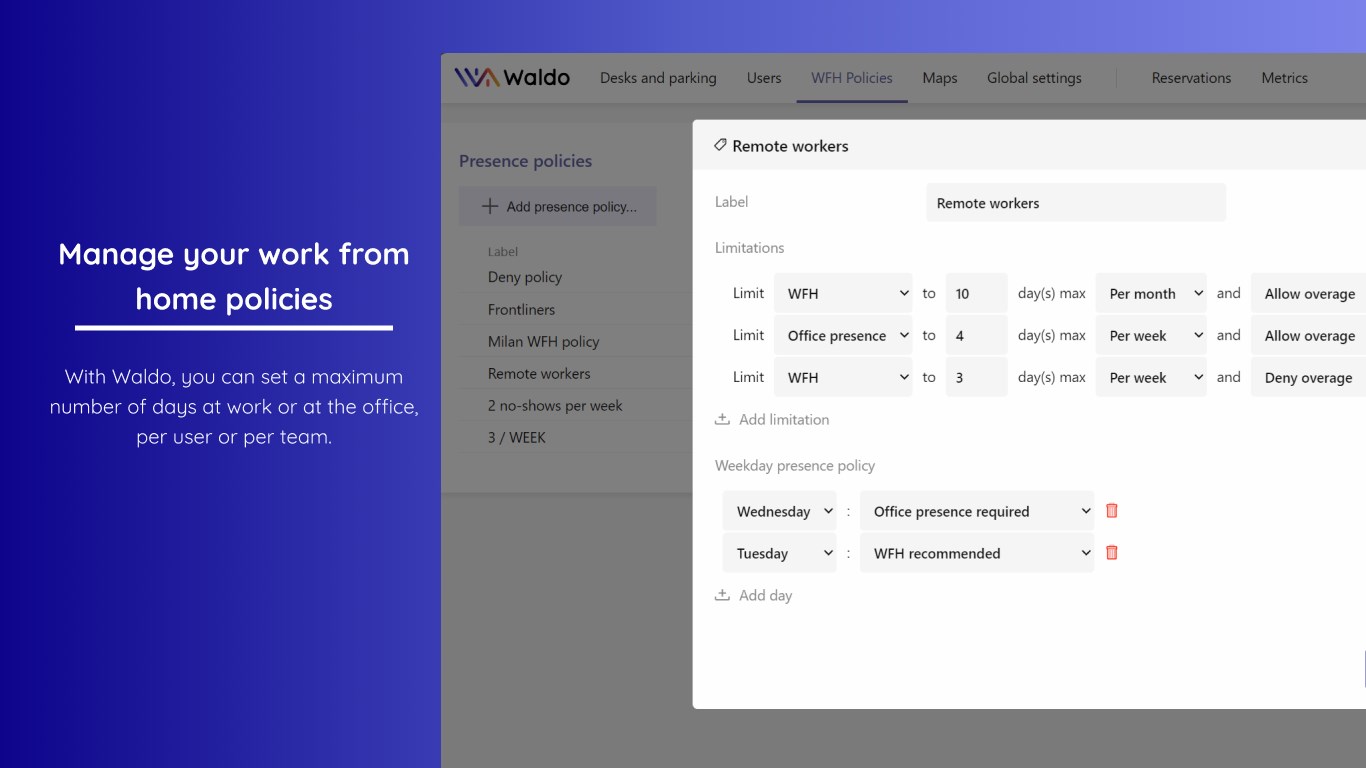This screenshot has width=1366, height=768.
Task: Select the Milan WFH policy entry
Action: [x=544, y=342]
